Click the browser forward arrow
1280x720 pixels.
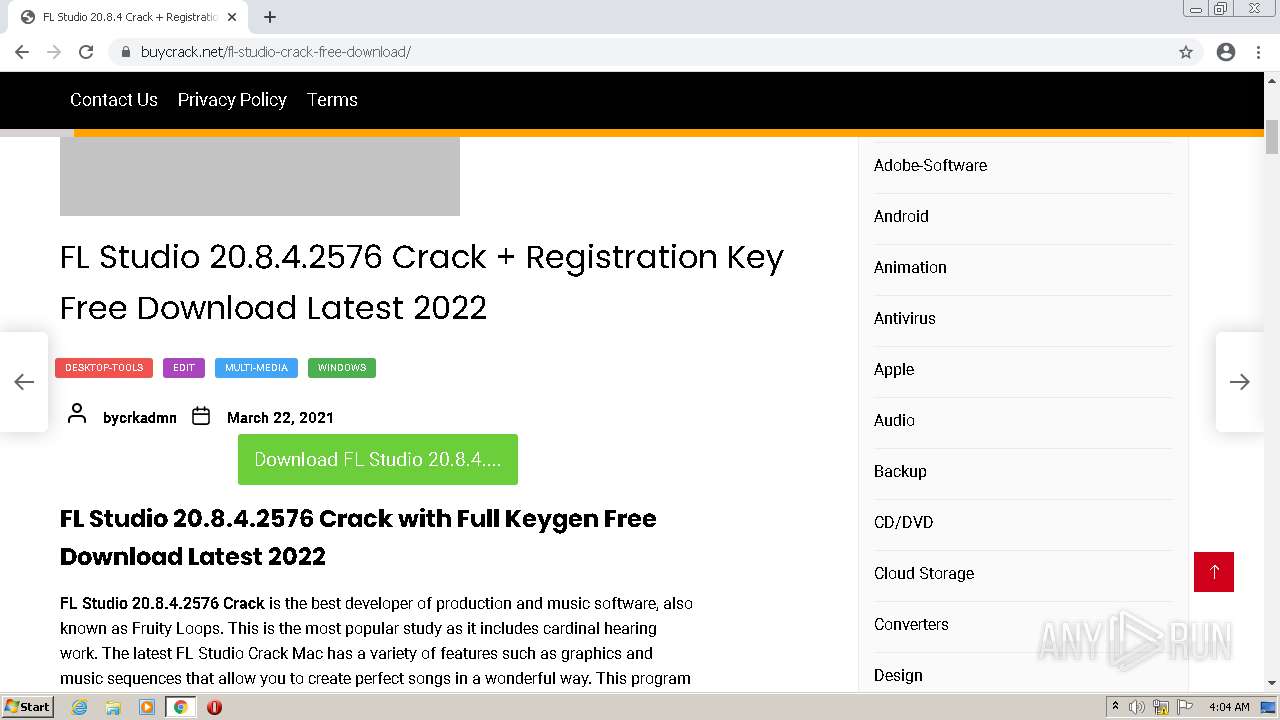point(54,52)
